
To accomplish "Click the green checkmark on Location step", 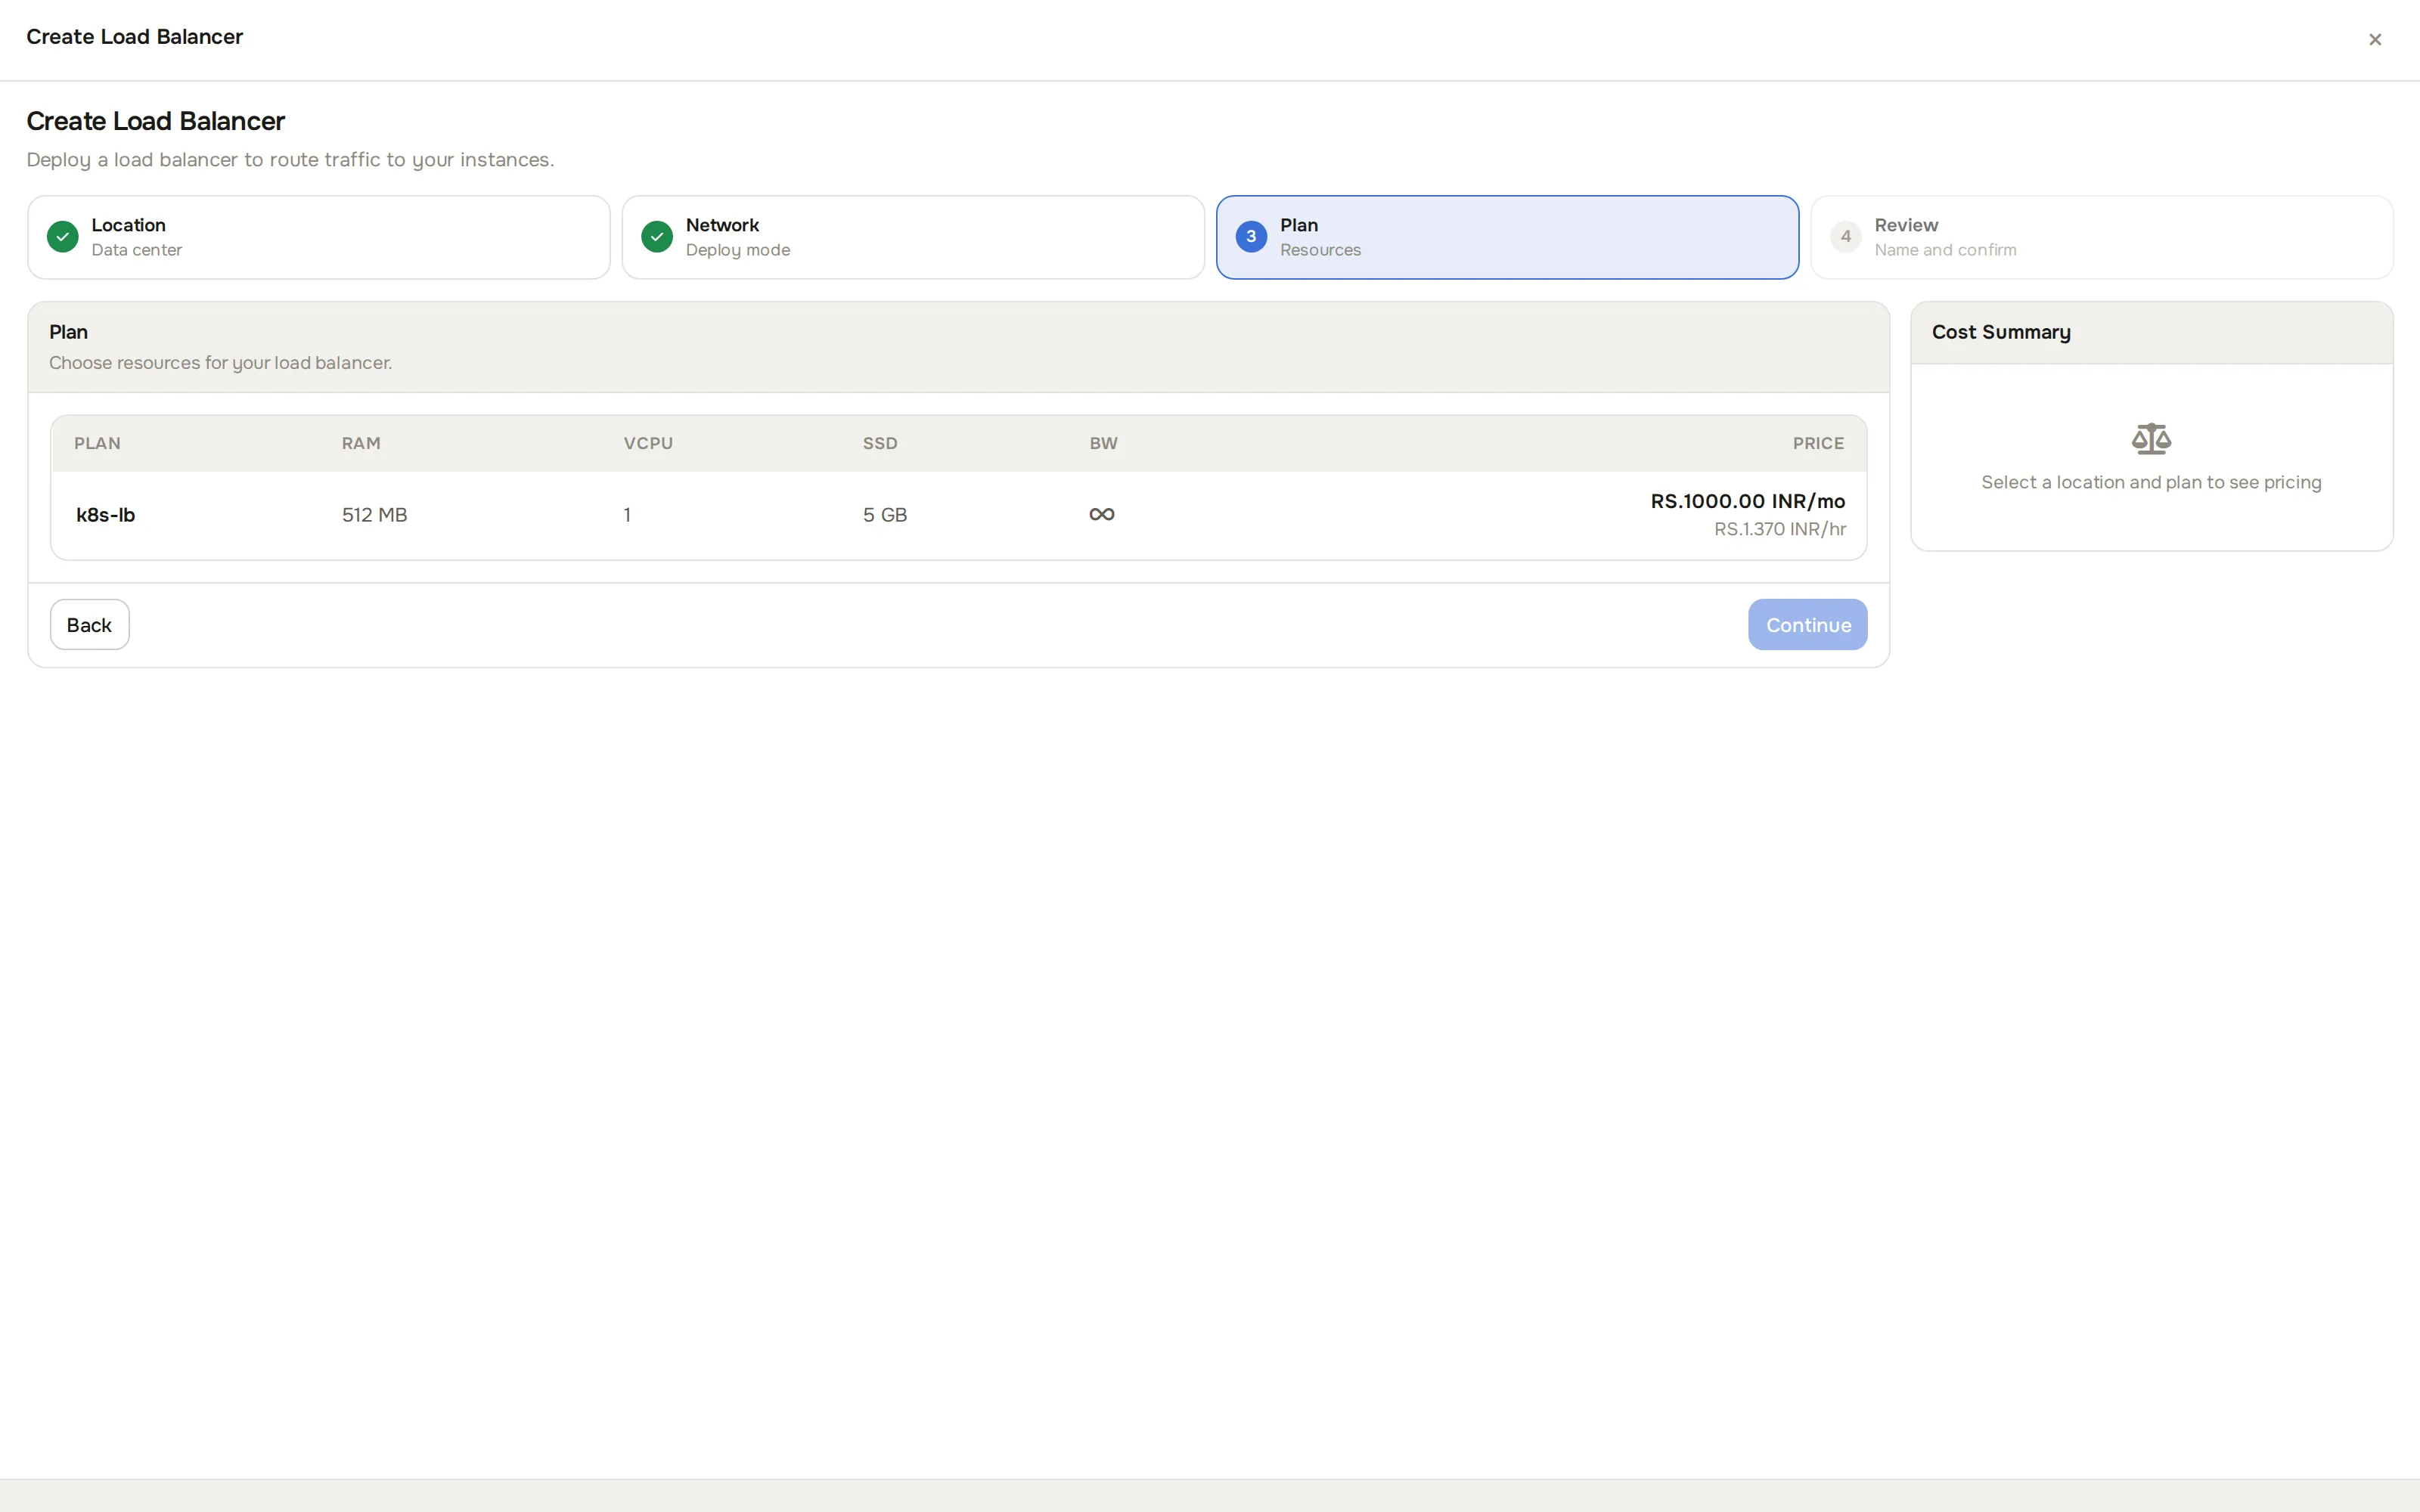I will click(x=63, y=237).
